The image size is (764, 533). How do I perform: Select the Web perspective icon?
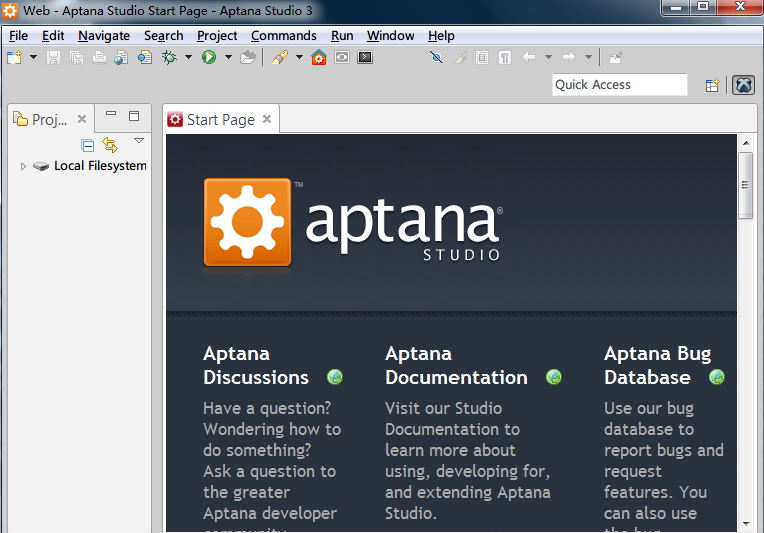[x=743, y=86]
